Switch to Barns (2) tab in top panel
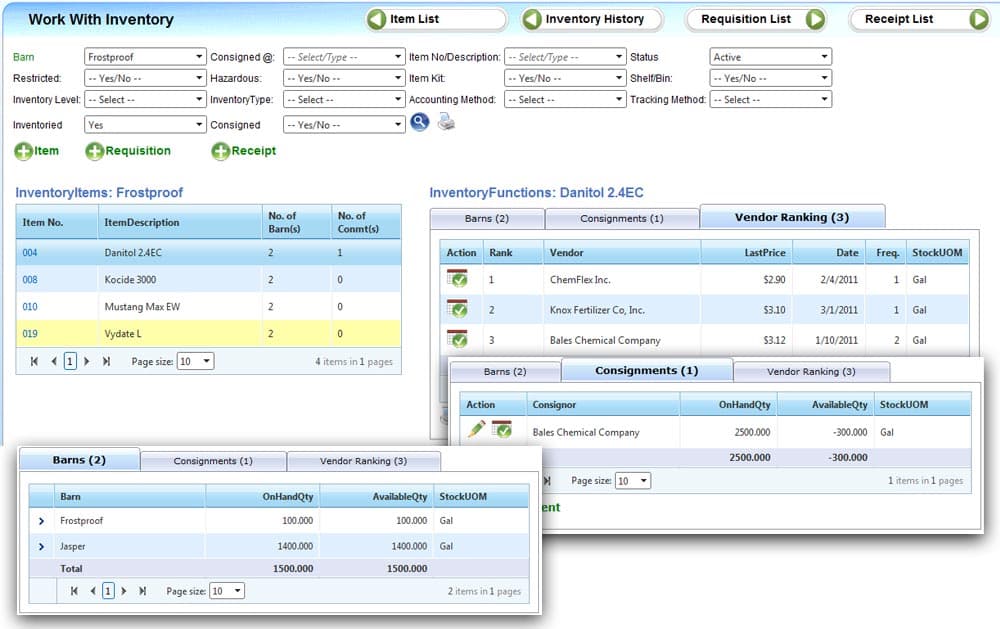1000x629 pixels. (487, 219)
